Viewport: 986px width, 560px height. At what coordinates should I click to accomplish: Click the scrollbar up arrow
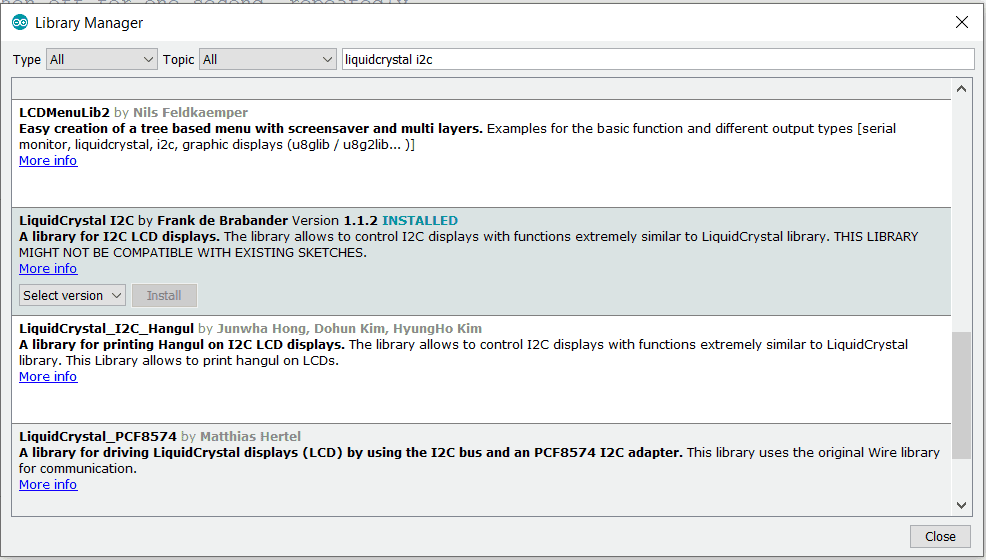pyautogui.click(x=961, y=89)
